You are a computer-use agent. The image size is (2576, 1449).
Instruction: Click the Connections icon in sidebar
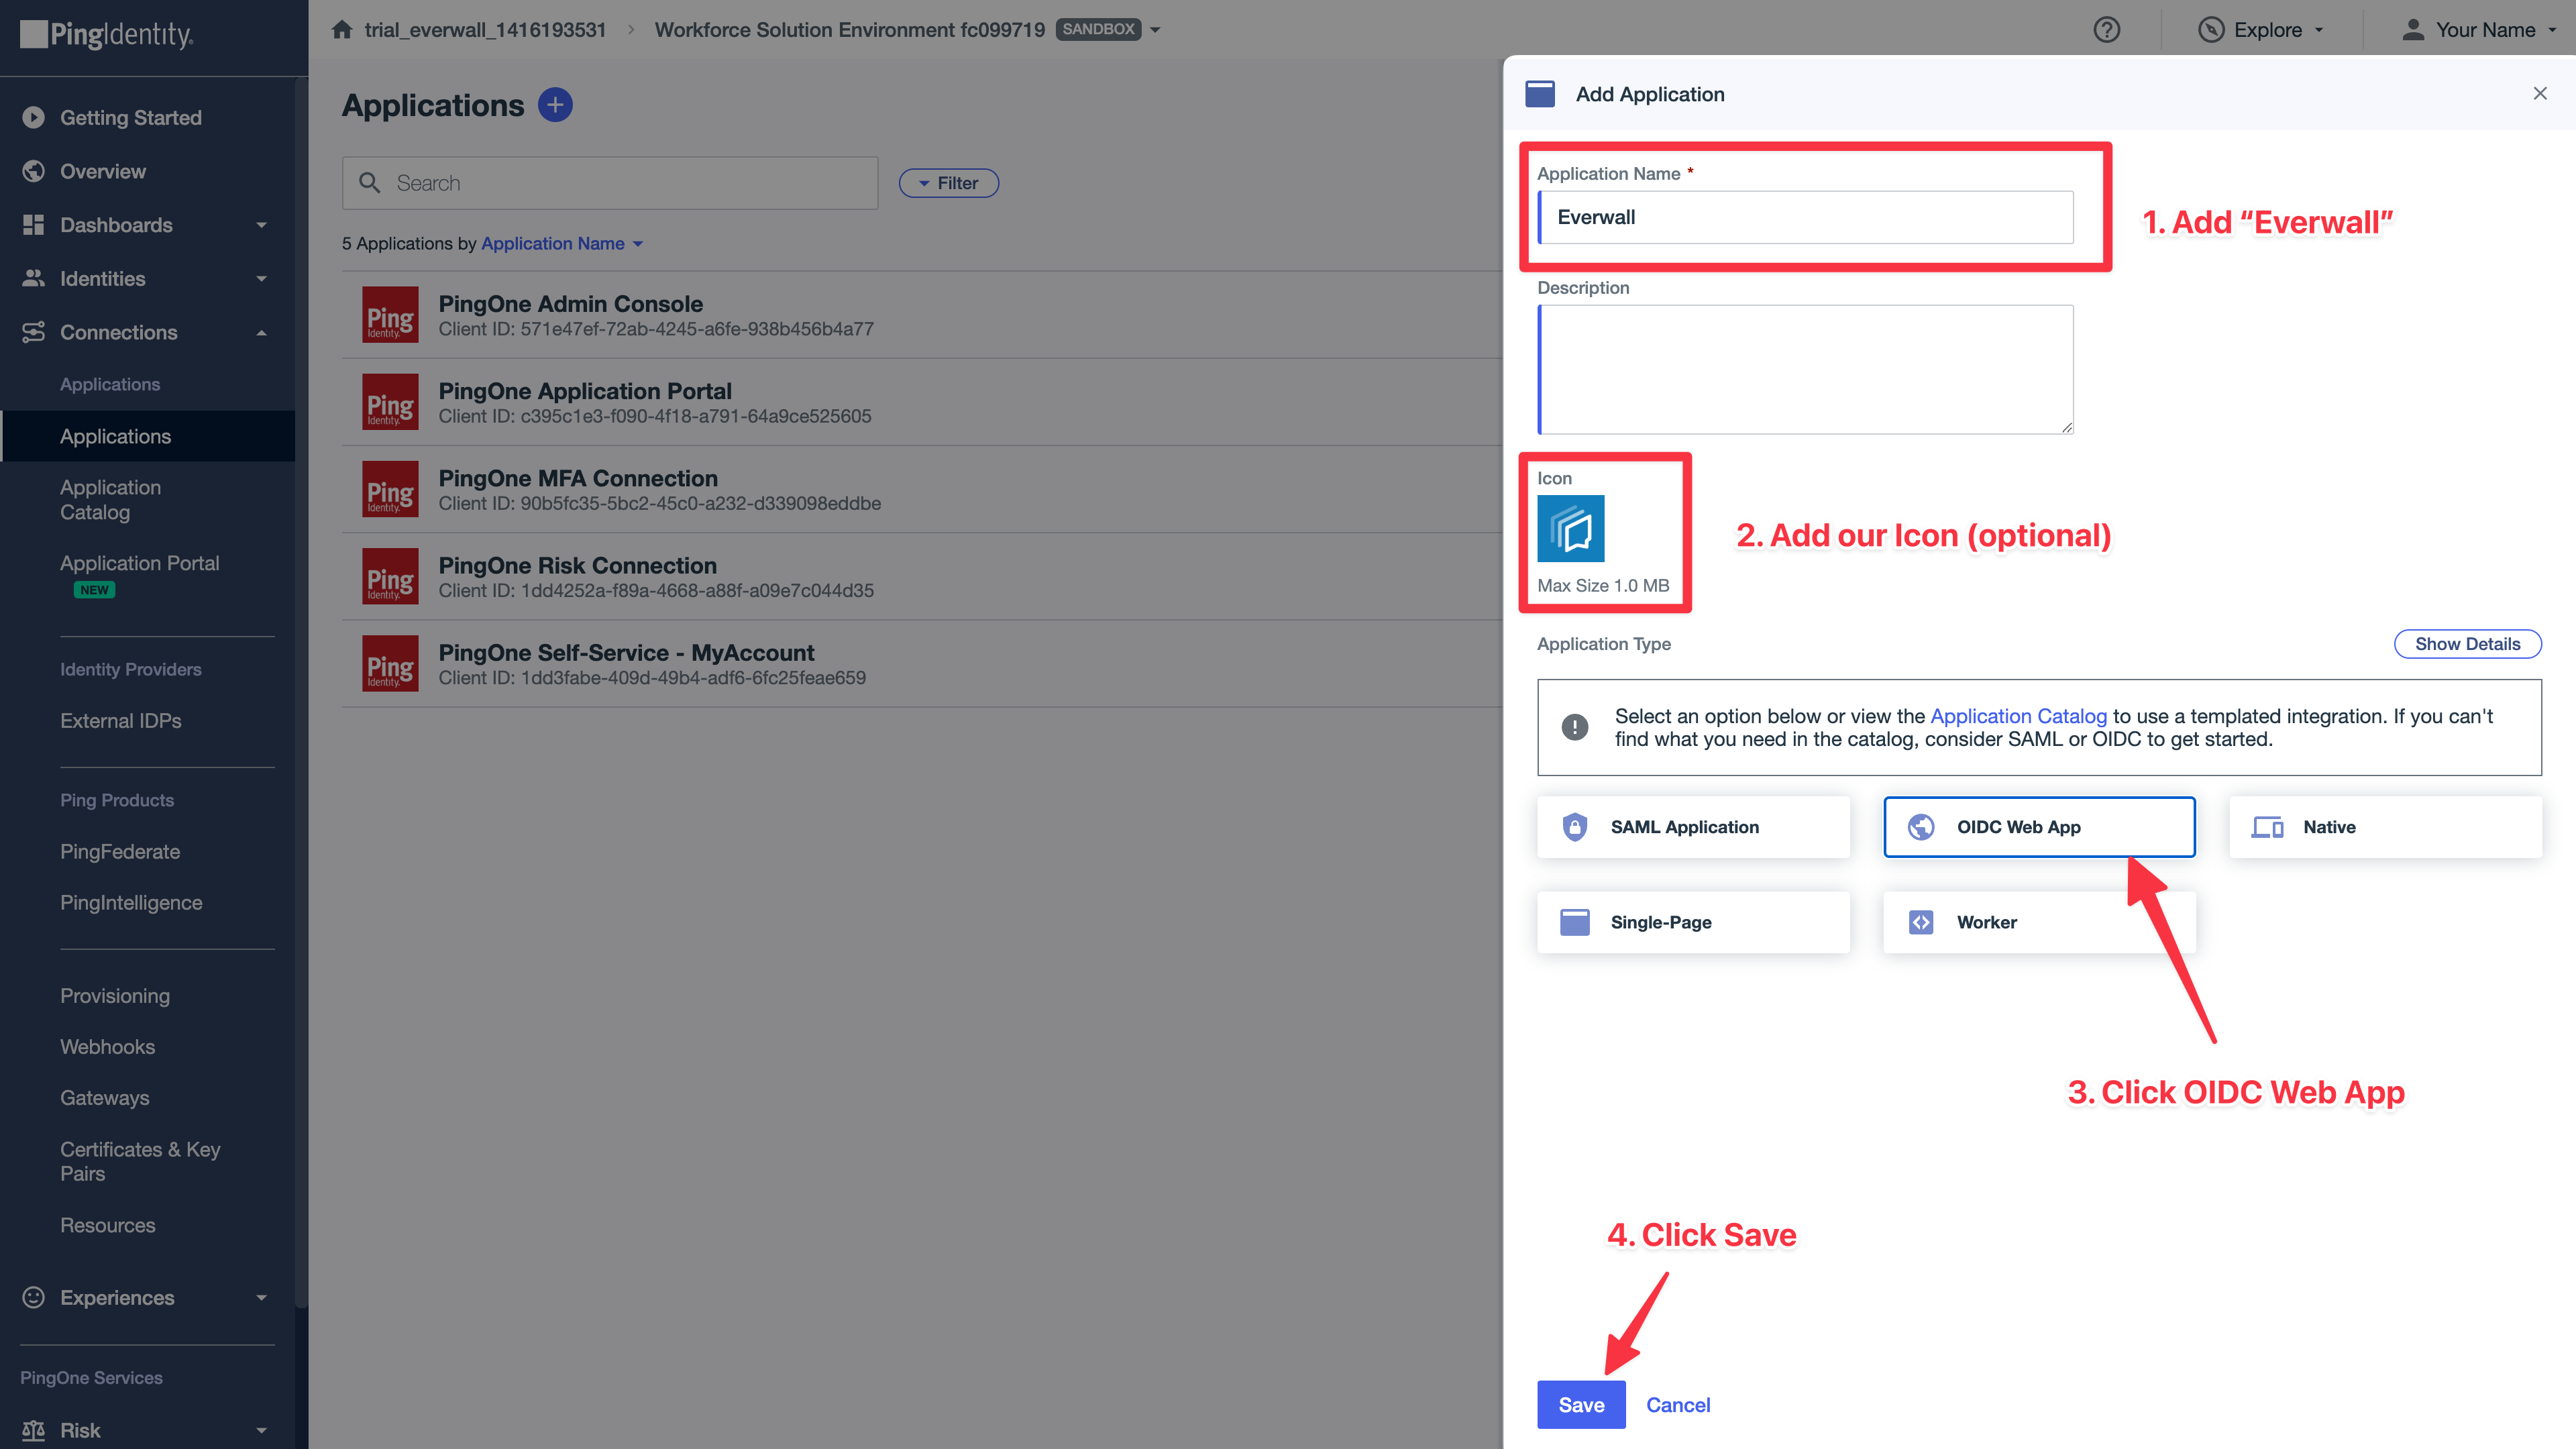coord(33,332)
